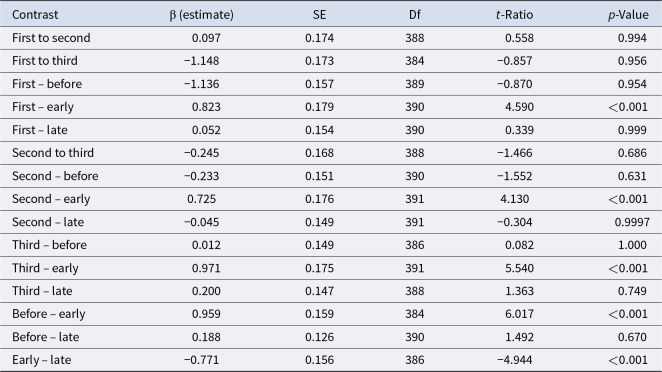Viewport: 662px width, 372px height.
Task: Select the First to third row label
Action: (x=45, y=61)
